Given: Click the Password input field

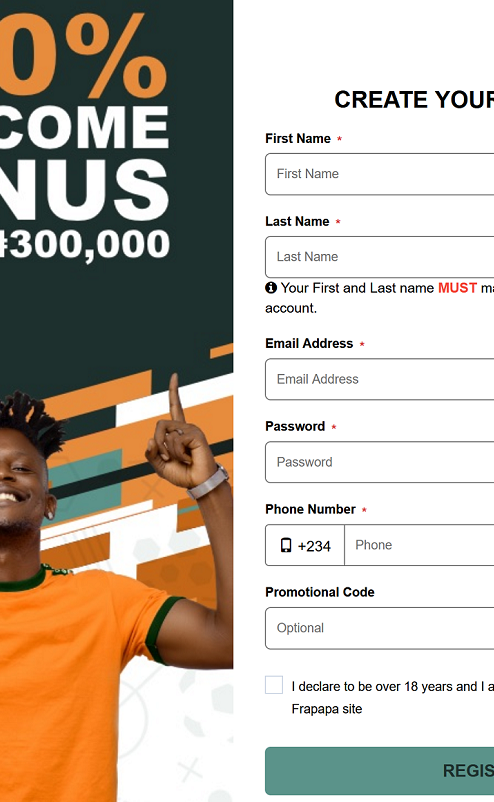Looking at the screenshot, I should [x=379, y=462].
